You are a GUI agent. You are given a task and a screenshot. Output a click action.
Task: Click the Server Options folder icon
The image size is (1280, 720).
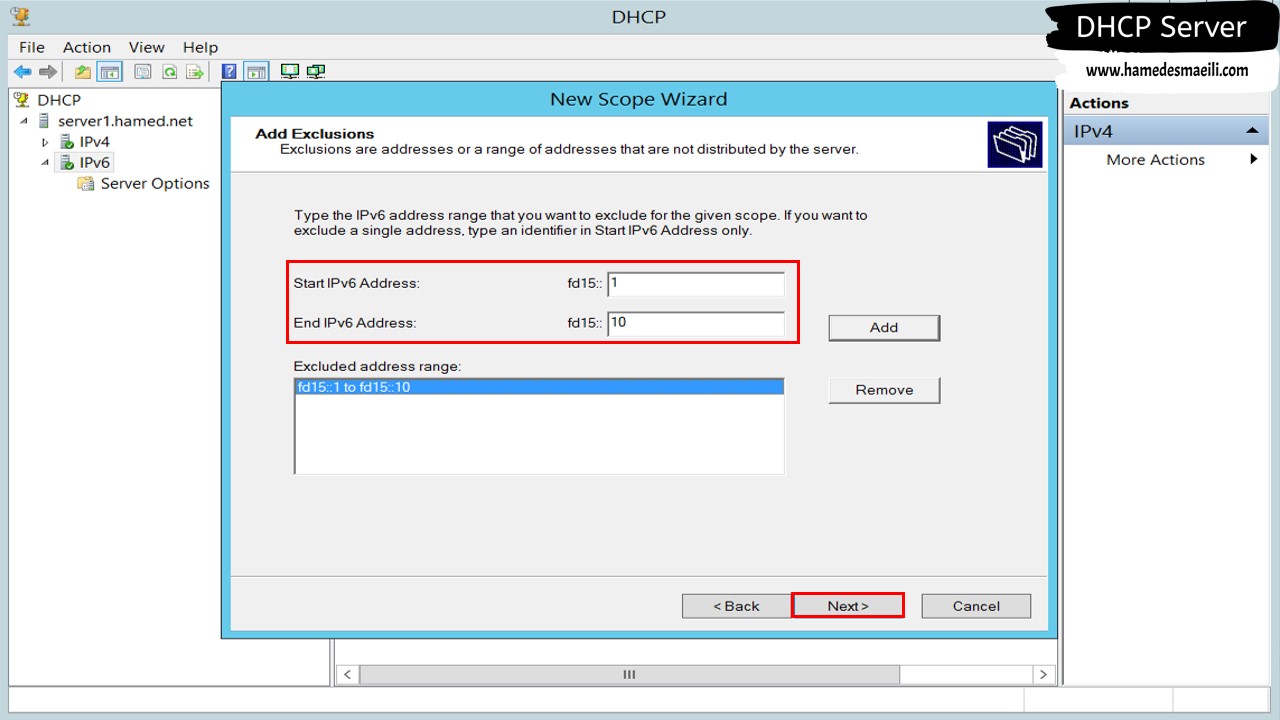point(86,184)
